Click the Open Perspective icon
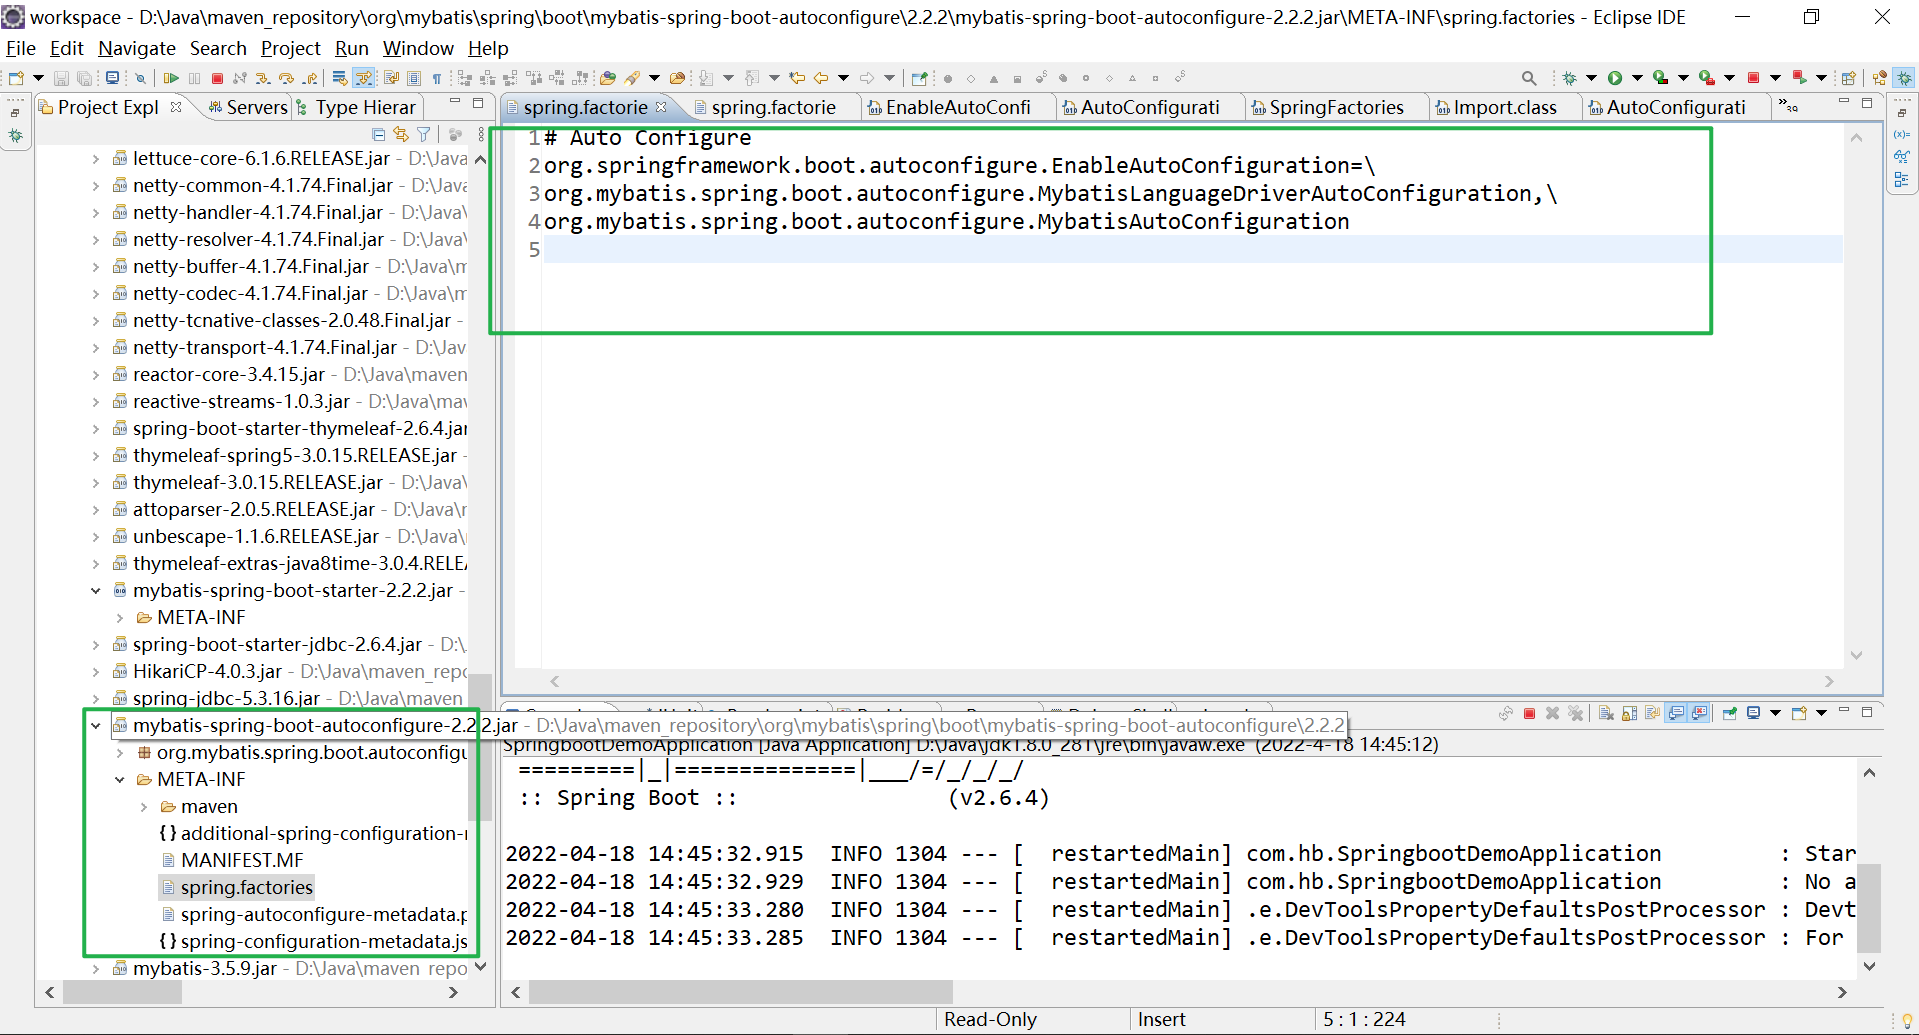 pyautogui.click(x=1849, y=78)
